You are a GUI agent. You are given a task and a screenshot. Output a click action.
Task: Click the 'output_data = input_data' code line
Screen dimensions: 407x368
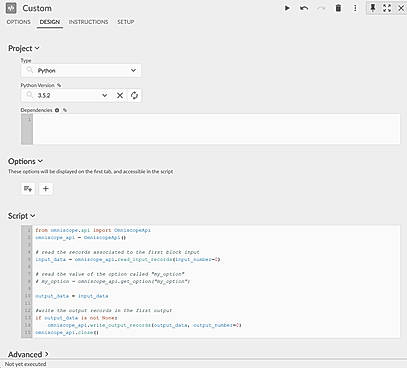tap(72, 296)
